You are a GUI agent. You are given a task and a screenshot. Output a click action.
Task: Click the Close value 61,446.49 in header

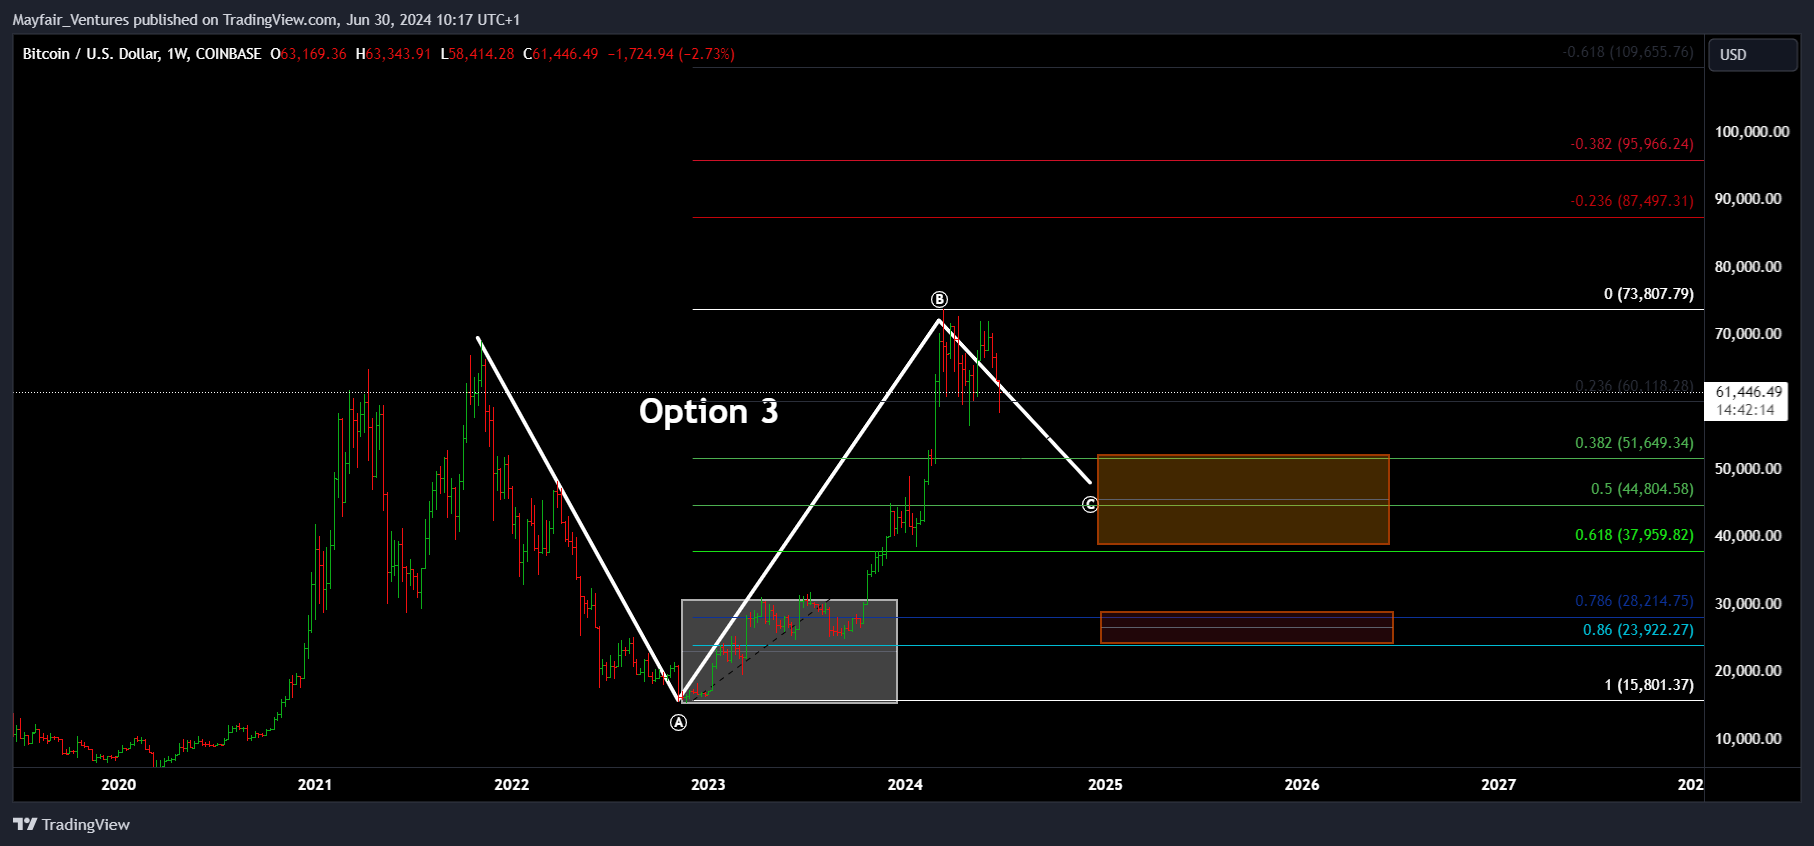(565, 54)
